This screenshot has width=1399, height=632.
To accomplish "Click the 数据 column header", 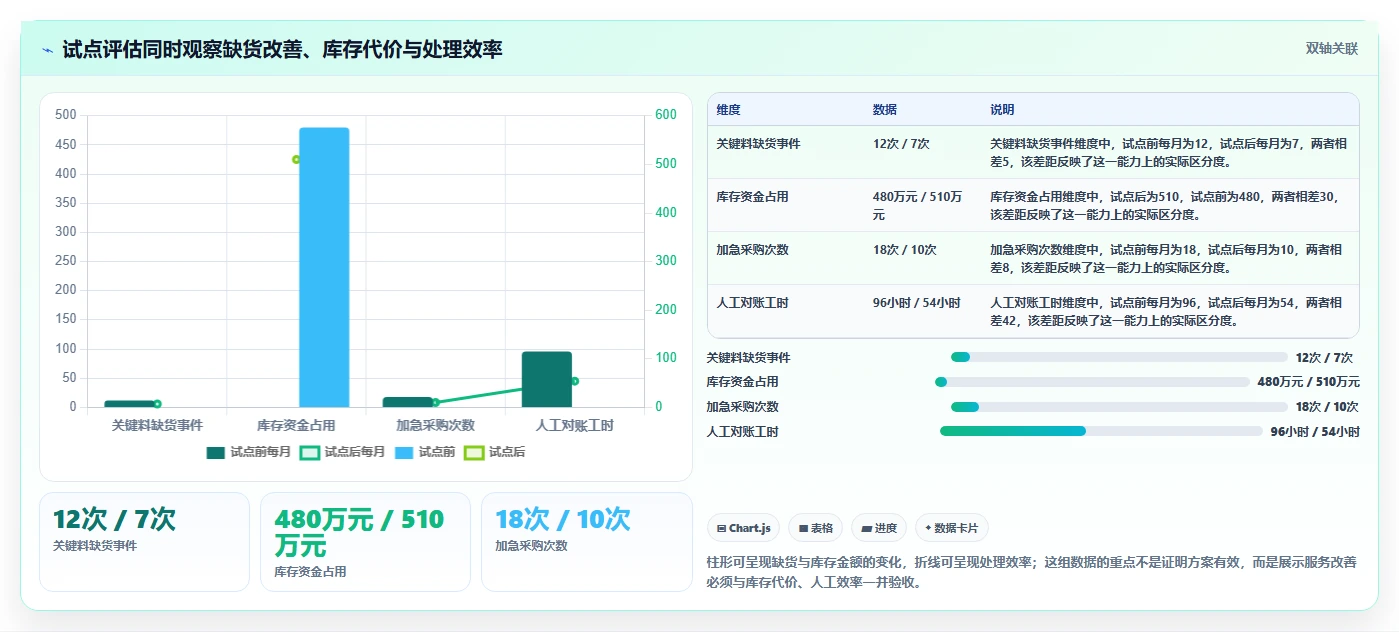I will [x=885, y=110].
